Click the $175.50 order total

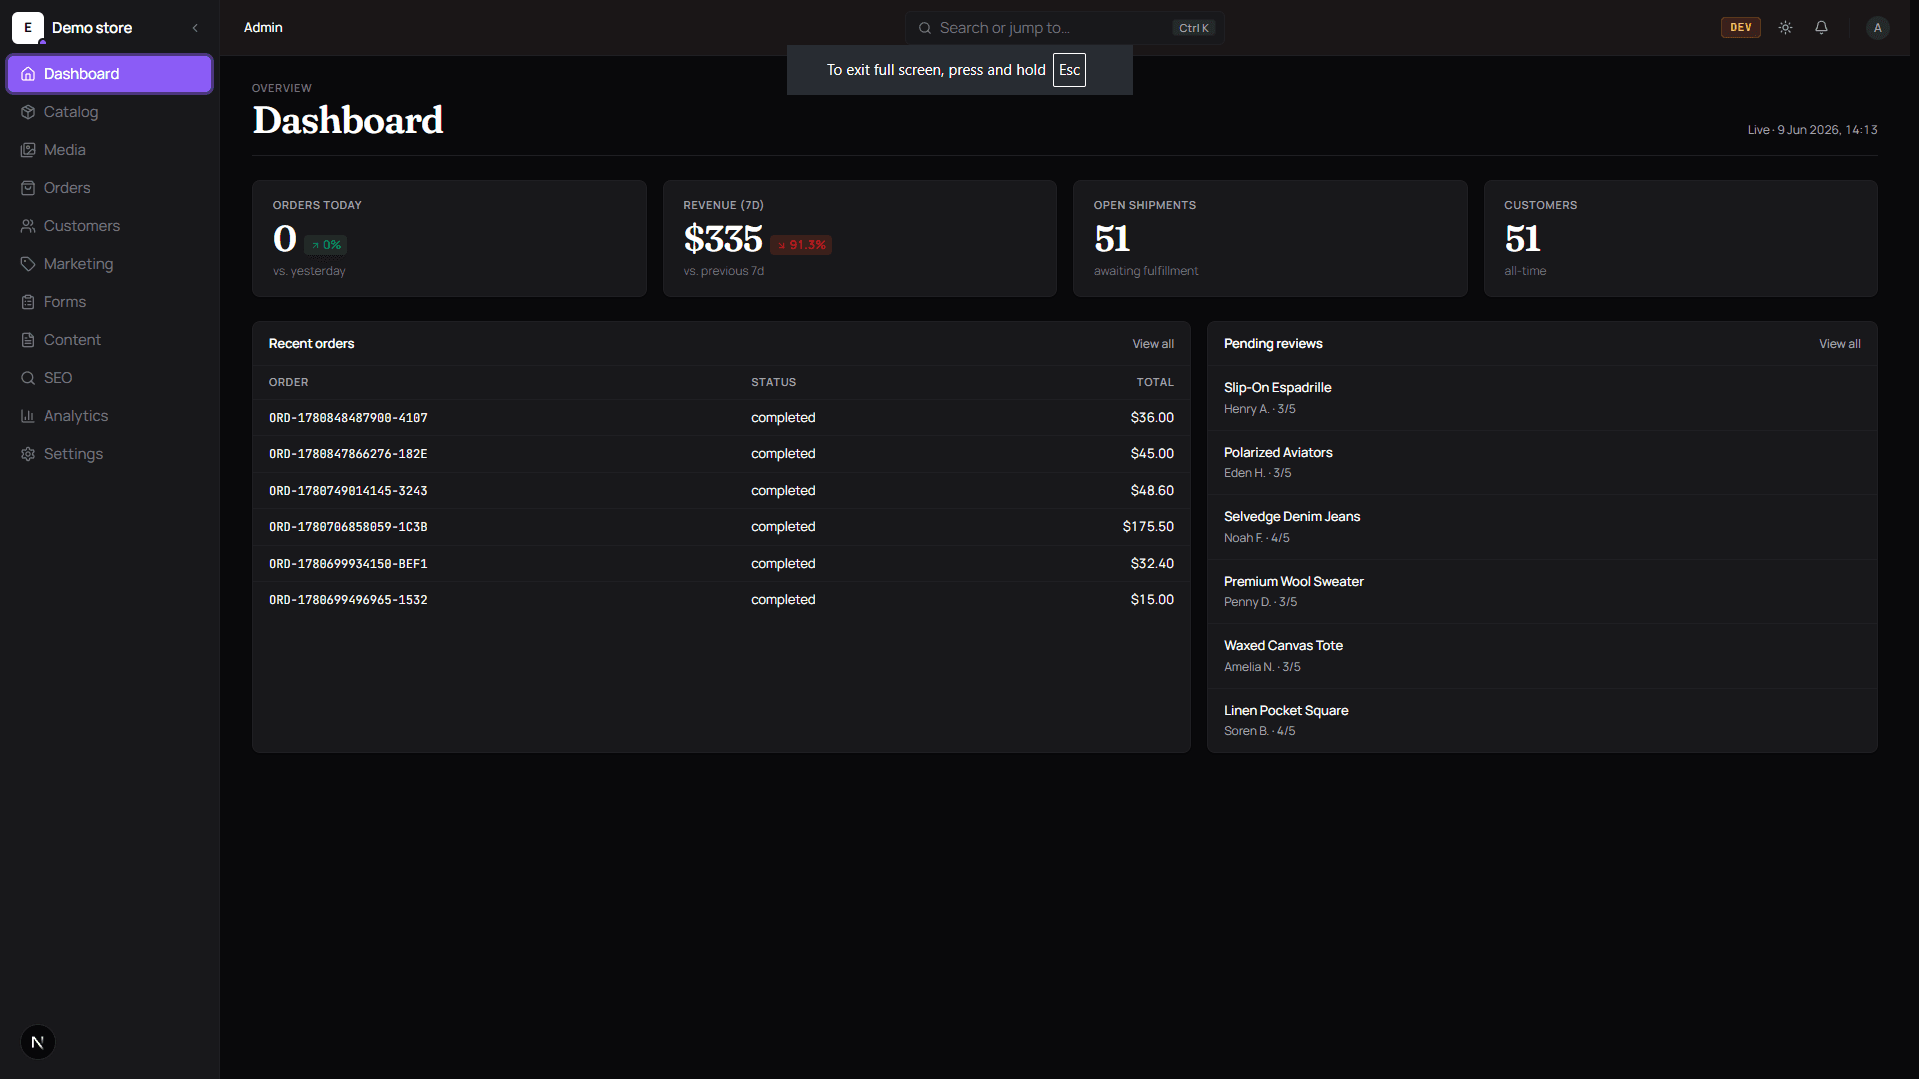coord(1148,527)
